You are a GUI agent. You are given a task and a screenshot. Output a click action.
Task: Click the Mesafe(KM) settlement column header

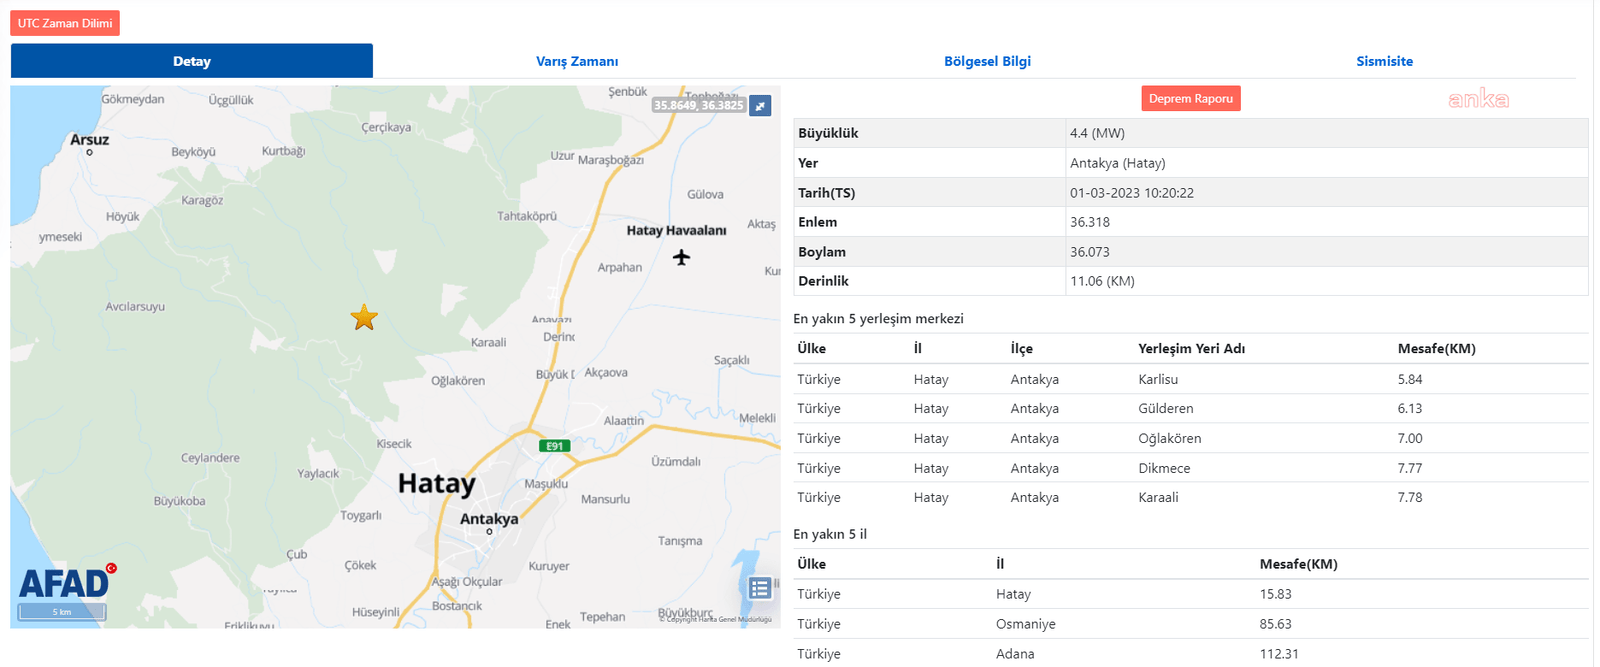point(1436,348)
